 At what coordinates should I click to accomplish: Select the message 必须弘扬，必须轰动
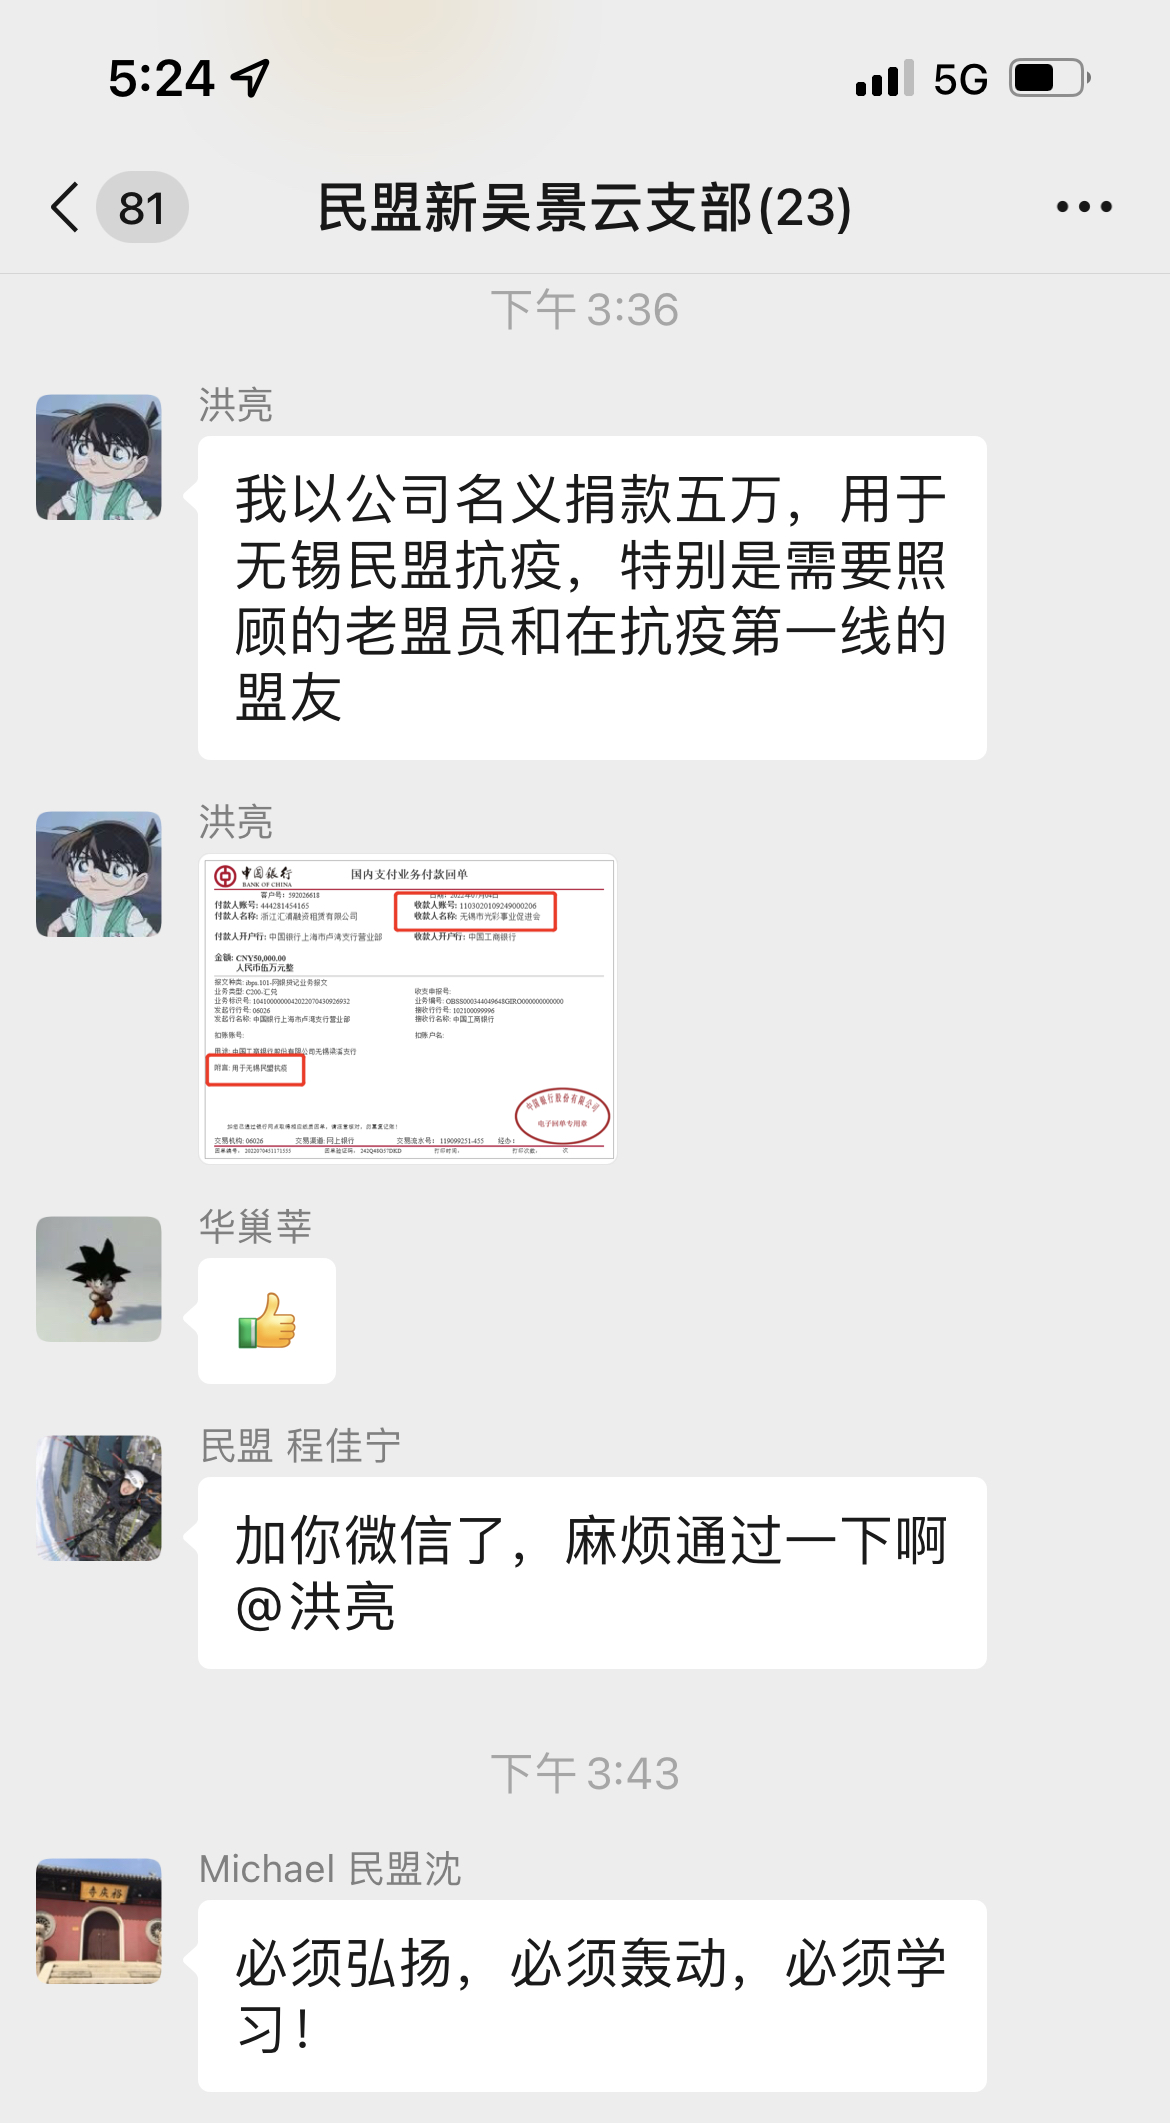pos(592,1996)
